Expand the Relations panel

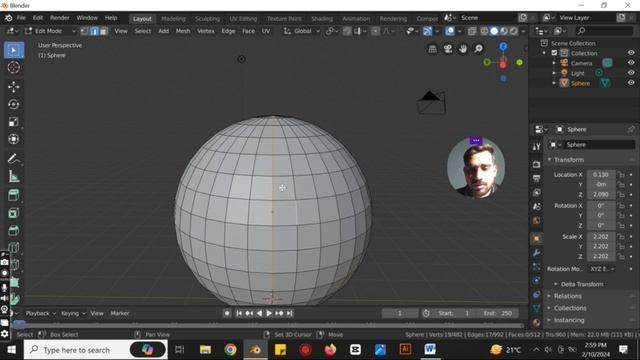(567, 296)
